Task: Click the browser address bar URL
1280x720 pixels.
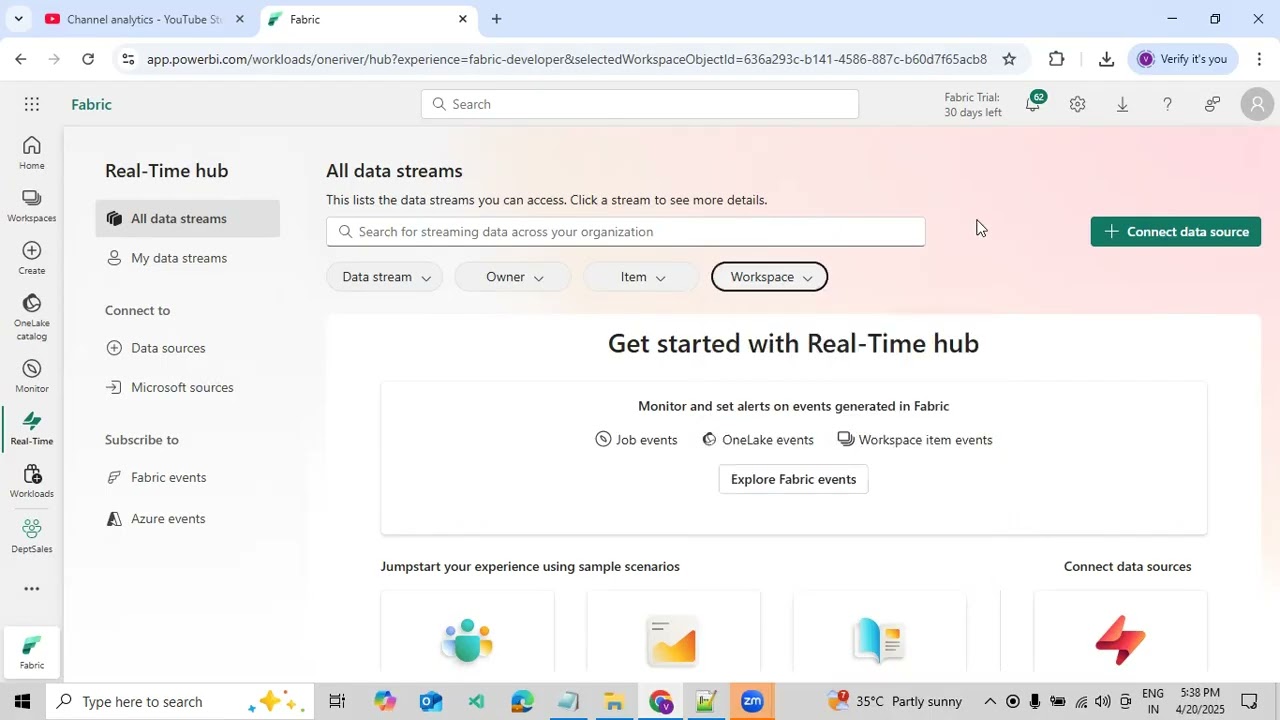Action: (x=566, y=59)
